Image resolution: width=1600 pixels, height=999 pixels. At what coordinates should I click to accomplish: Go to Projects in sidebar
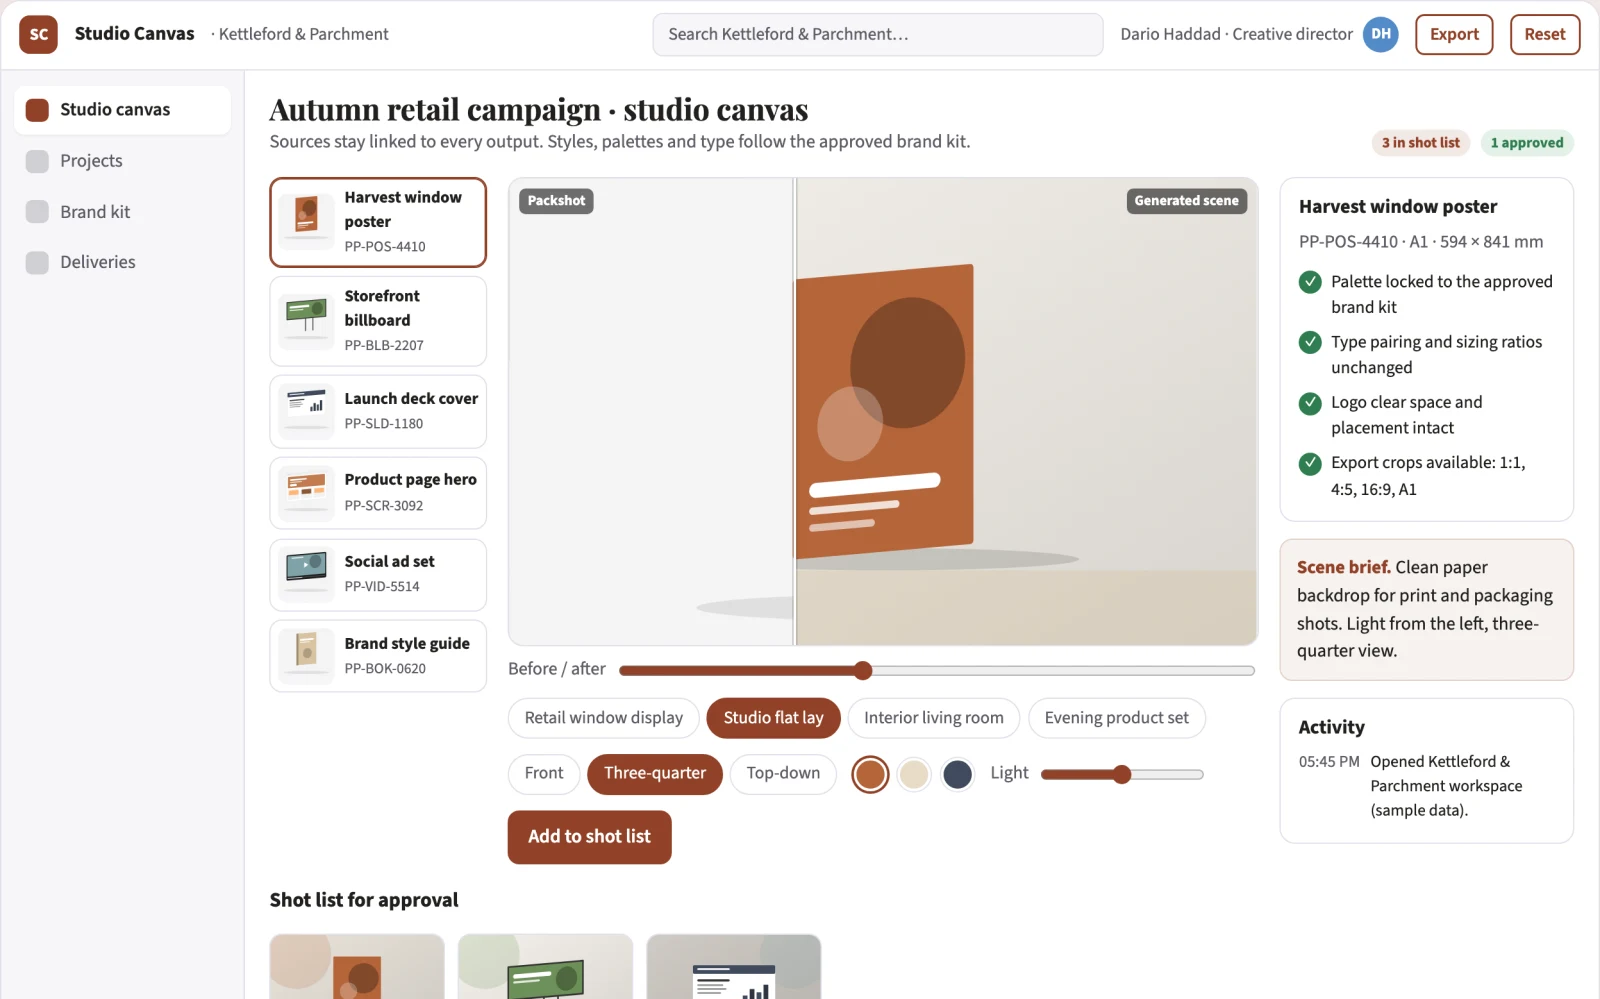click(123, 161)
